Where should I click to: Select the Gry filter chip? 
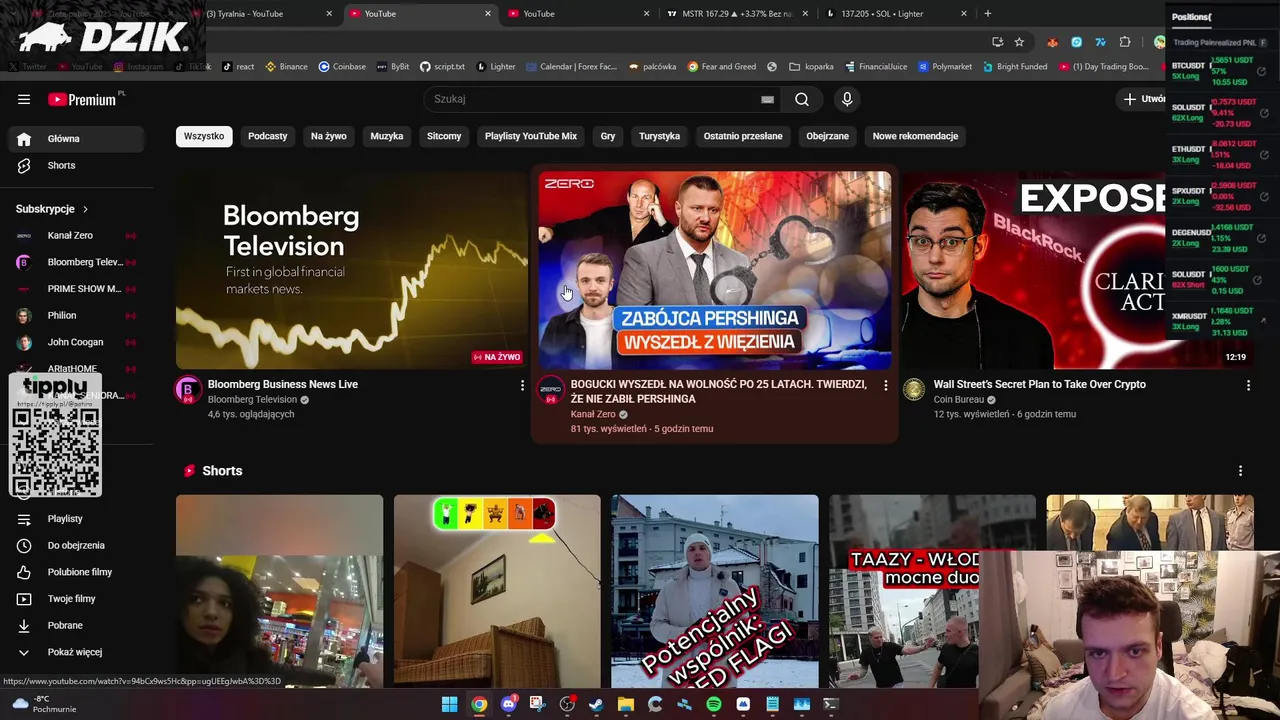pyautogui.click(x=607, y=136)
